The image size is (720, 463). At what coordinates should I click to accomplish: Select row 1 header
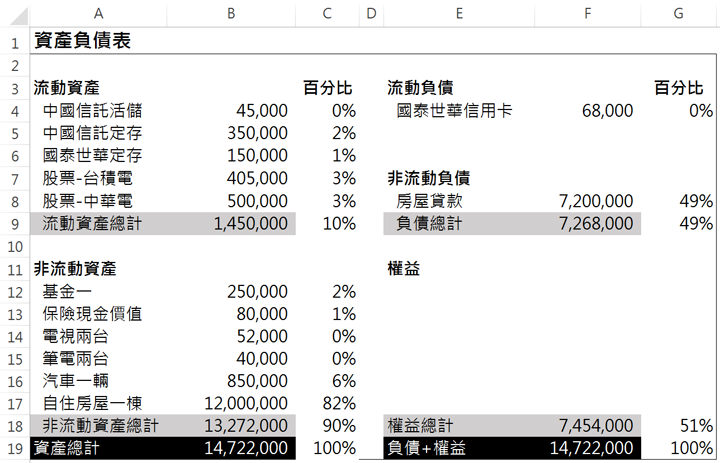pyautogui.click(x=15, y=43)
